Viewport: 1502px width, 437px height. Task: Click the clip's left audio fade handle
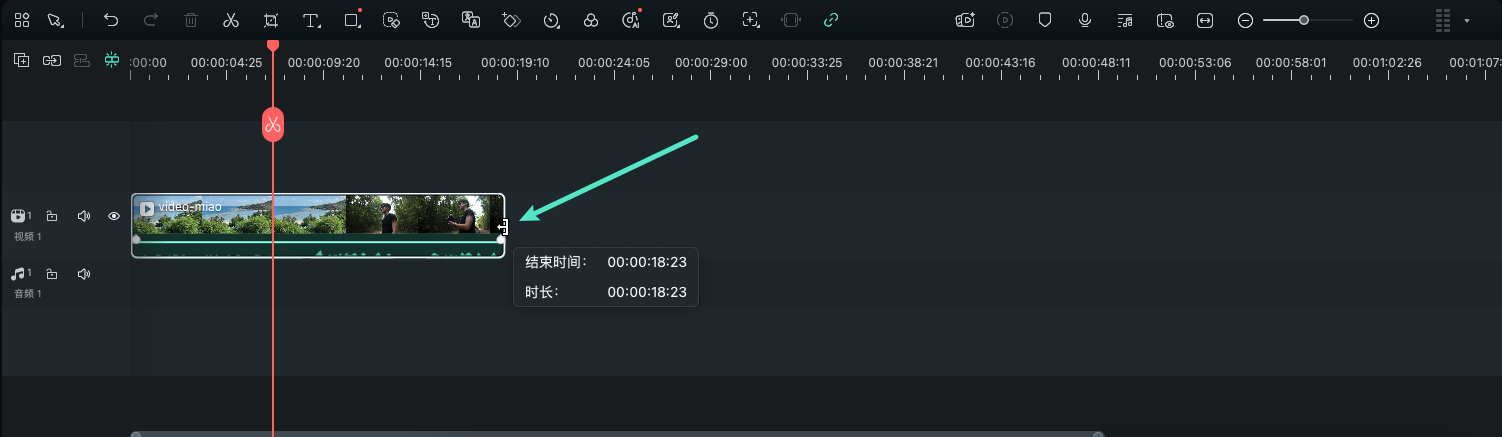click(137, 239)
